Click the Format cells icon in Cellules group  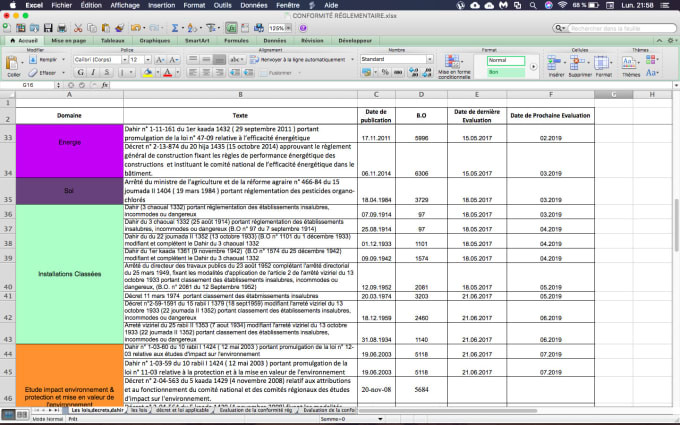point(603,66)
